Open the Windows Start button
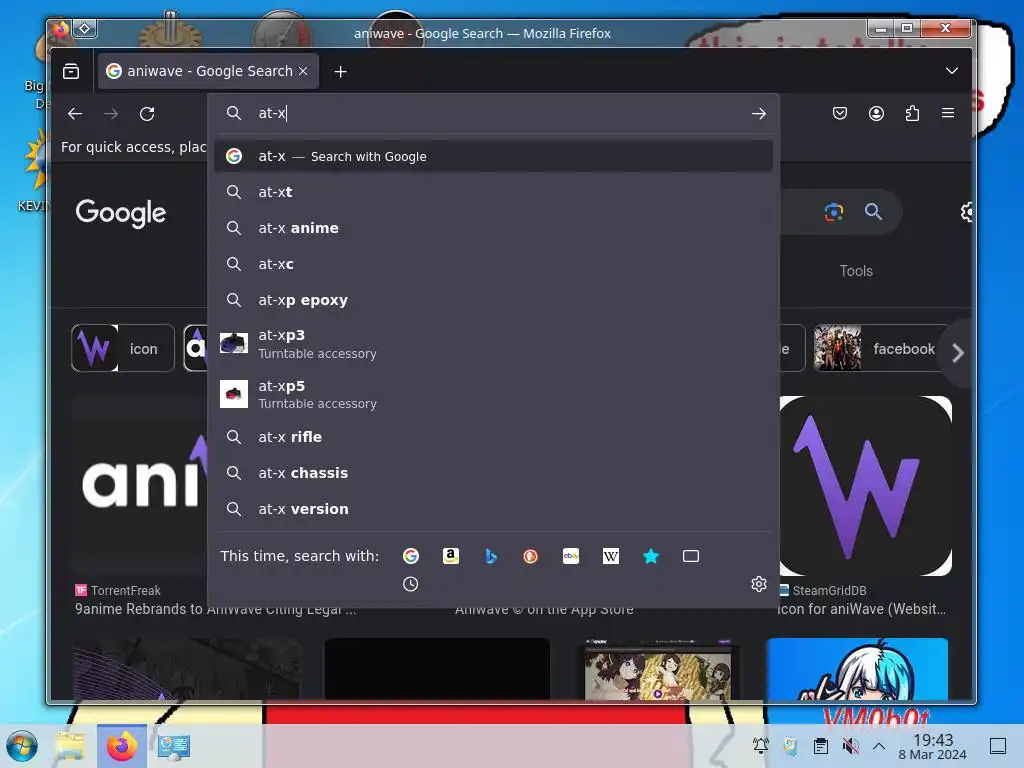This screenshot has height=768, width=1024. click(22, 746)
